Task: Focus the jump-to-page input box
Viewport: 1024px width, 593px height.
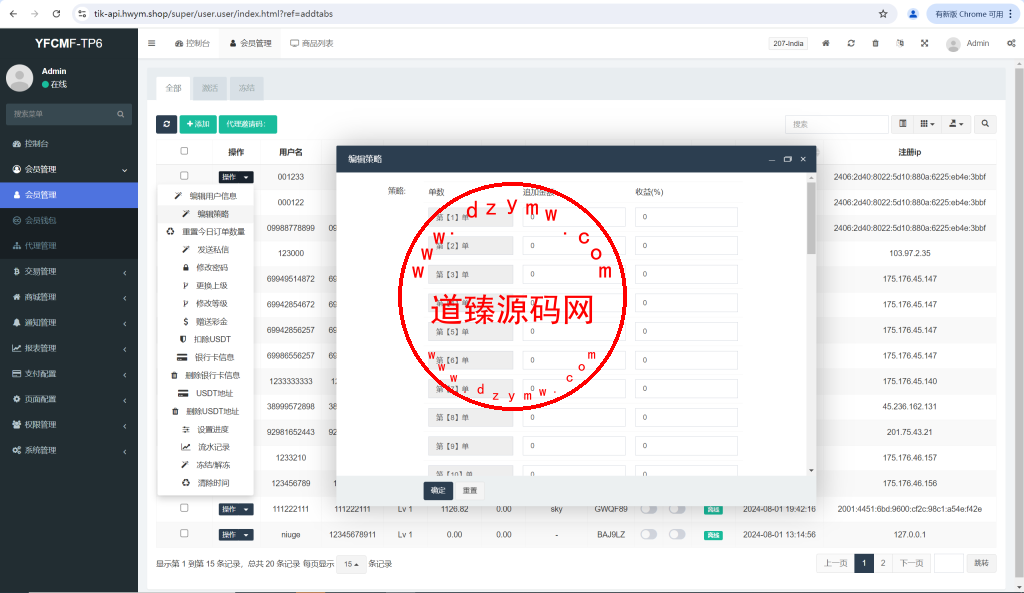Action: tap(949, 563)
